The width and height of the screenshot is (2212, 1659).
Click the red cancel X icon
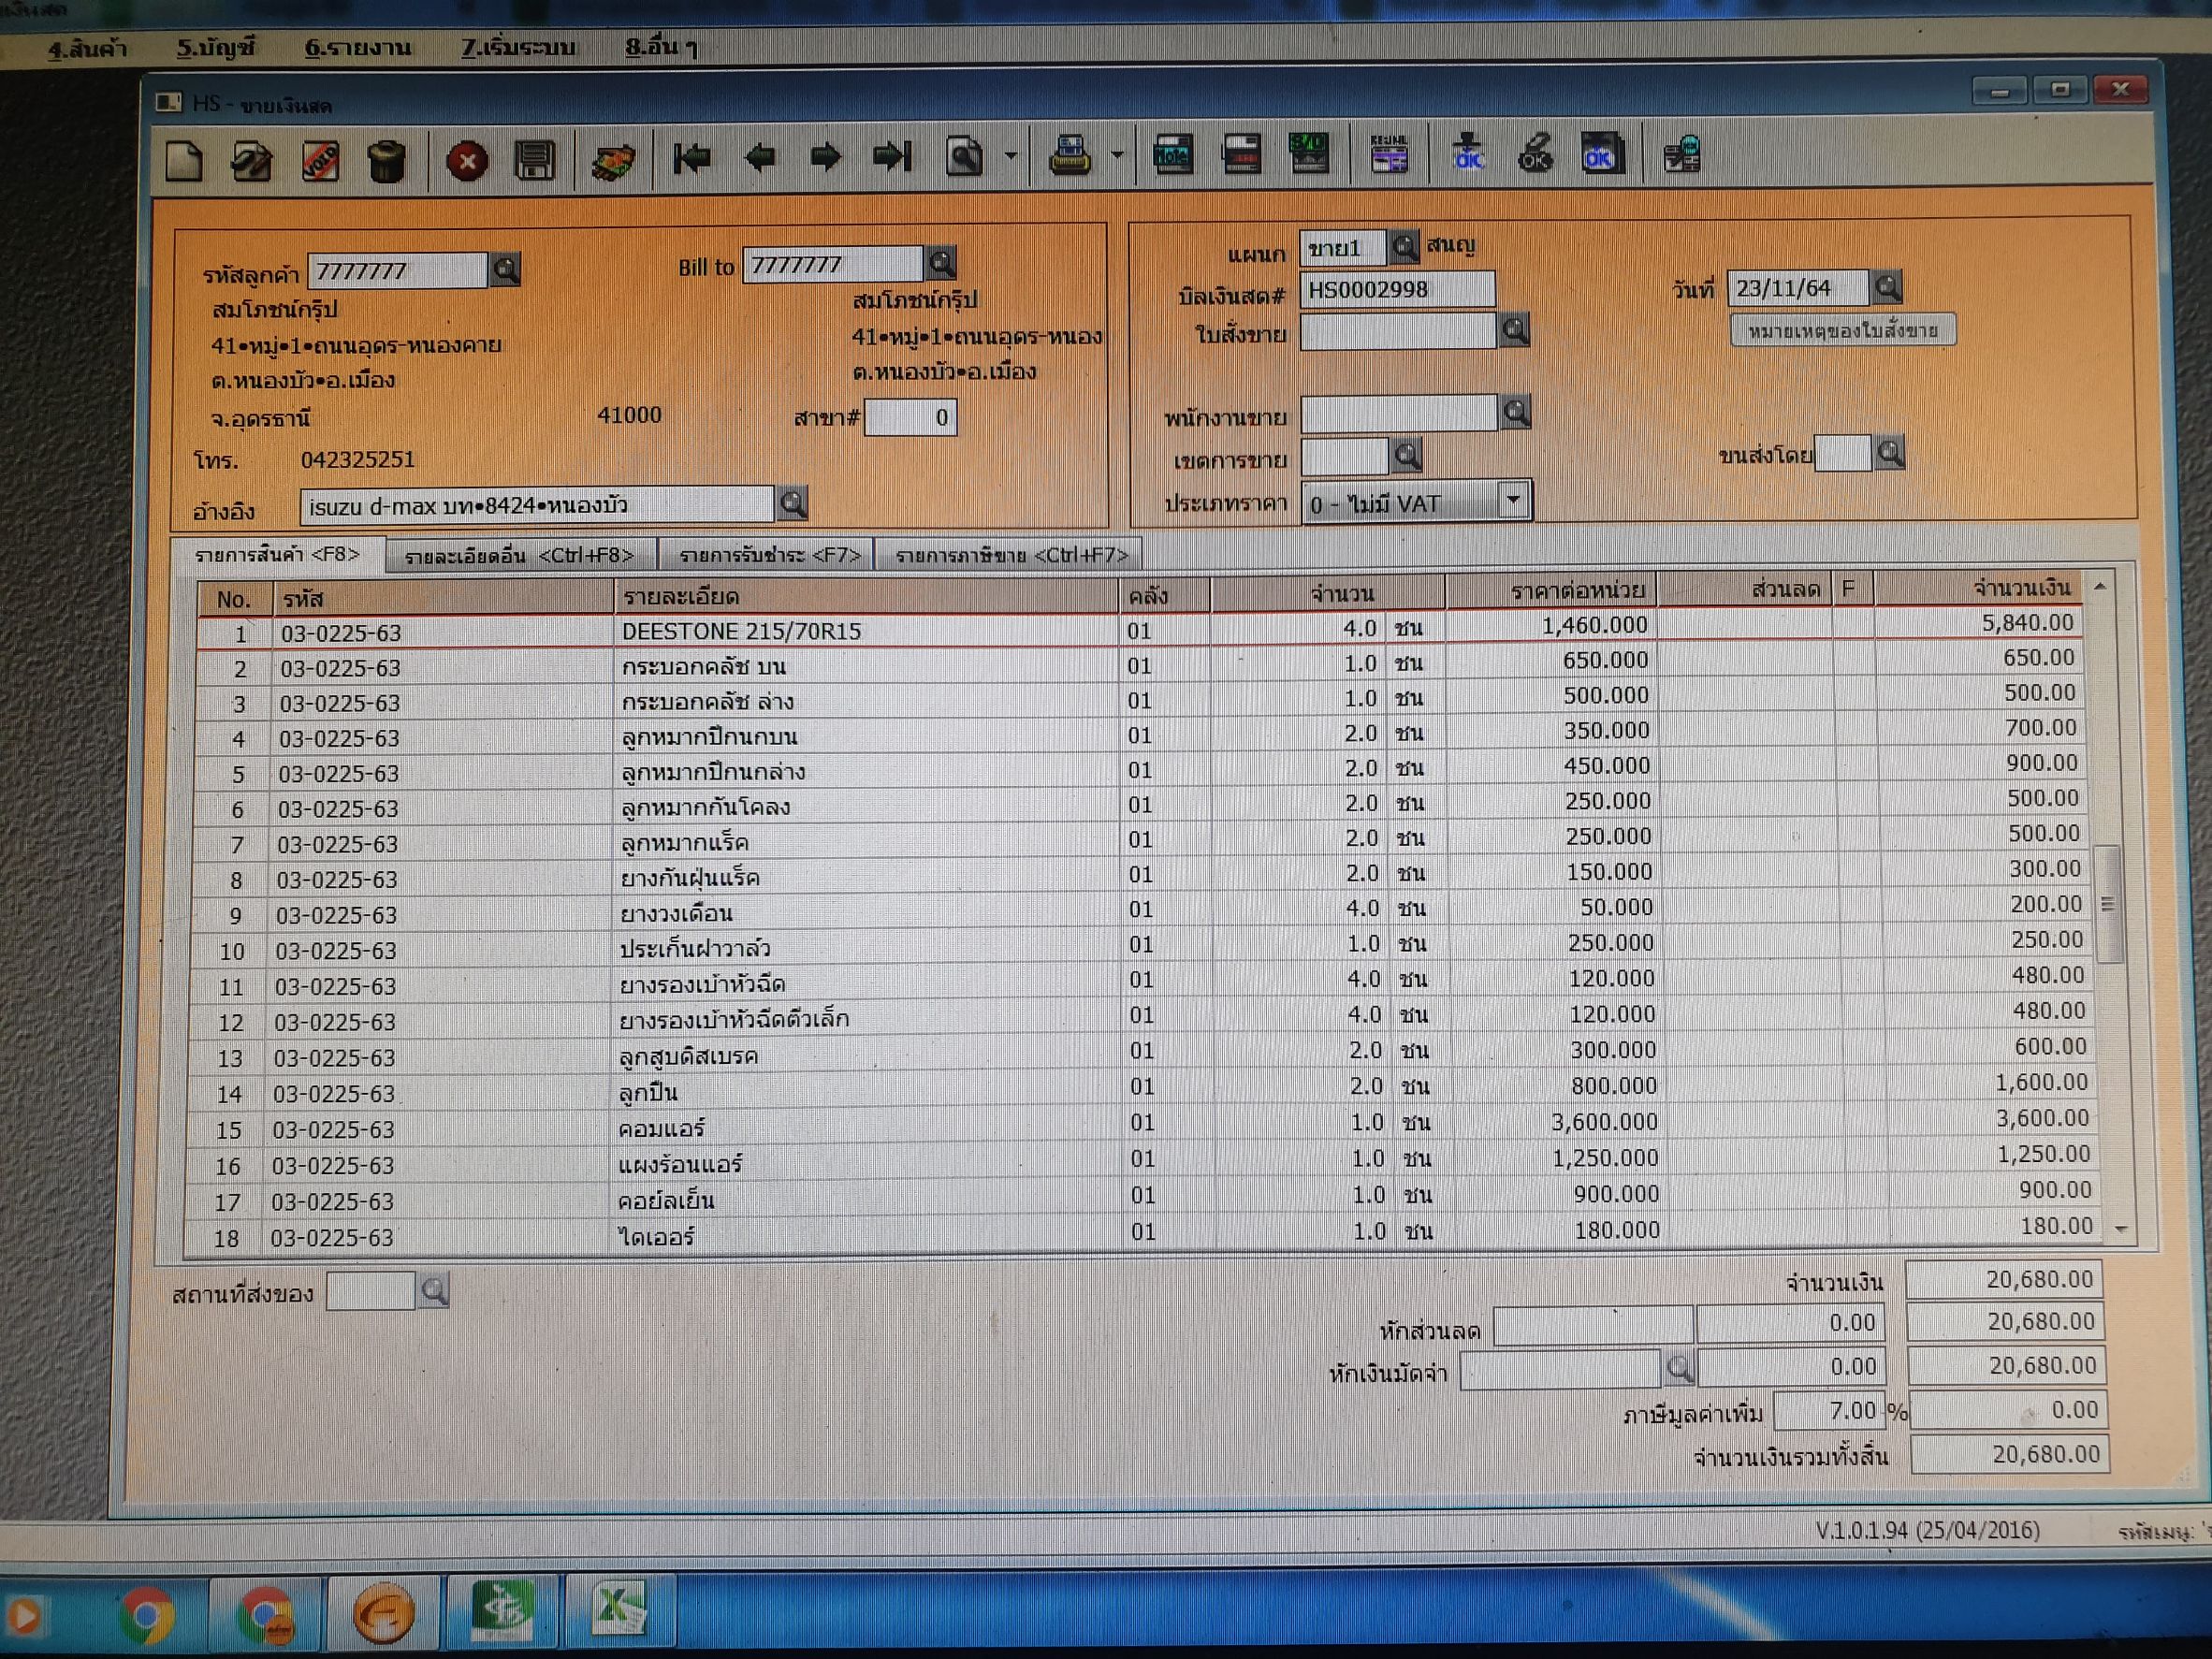466,161
